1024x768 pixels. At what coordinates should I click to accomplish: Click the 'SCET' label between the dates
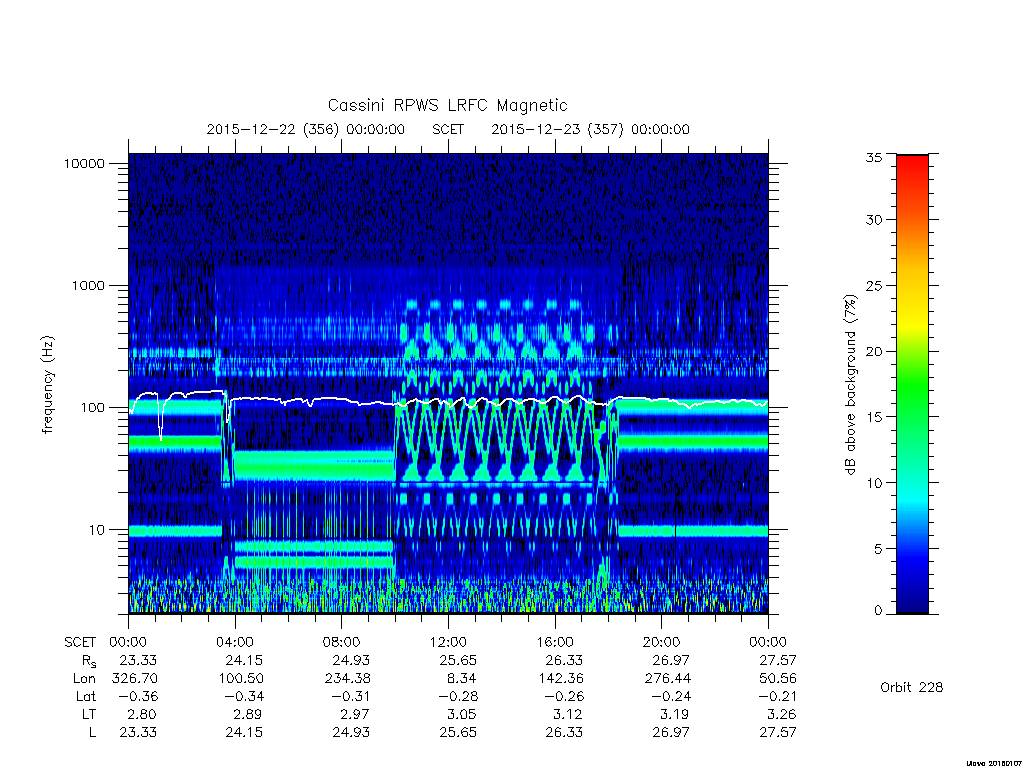448,129
